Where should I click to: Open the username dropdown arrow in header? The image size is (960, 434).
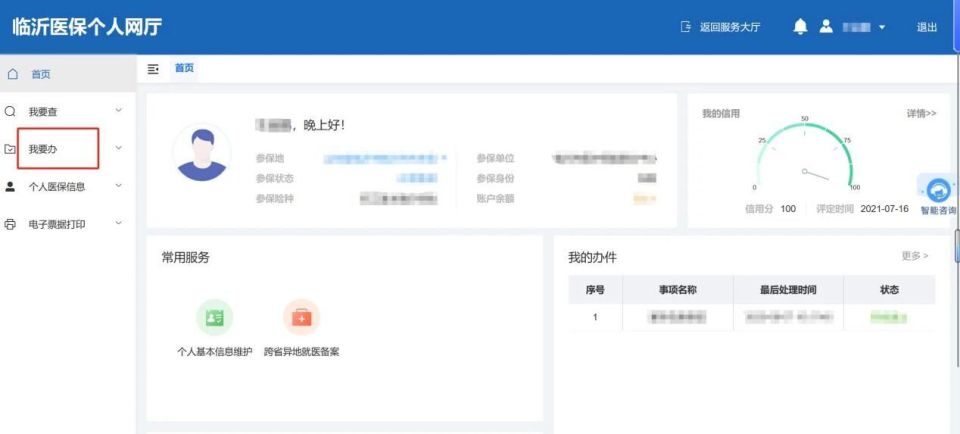pos(882,28)
